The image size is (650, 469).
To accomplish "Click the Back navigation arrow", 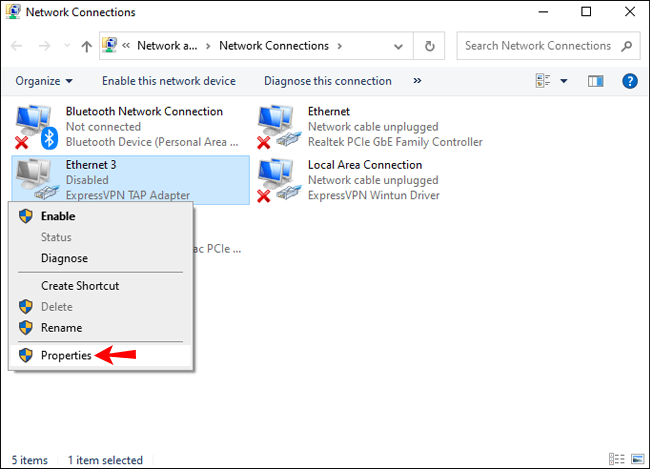I will pos(17,46).
